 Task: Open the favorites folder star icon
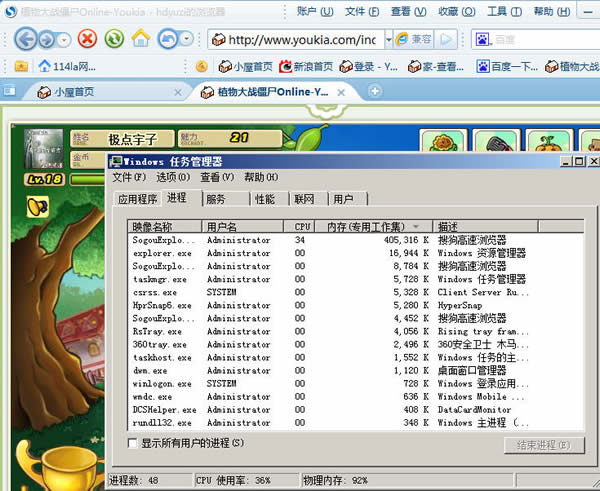click(21, 67)
